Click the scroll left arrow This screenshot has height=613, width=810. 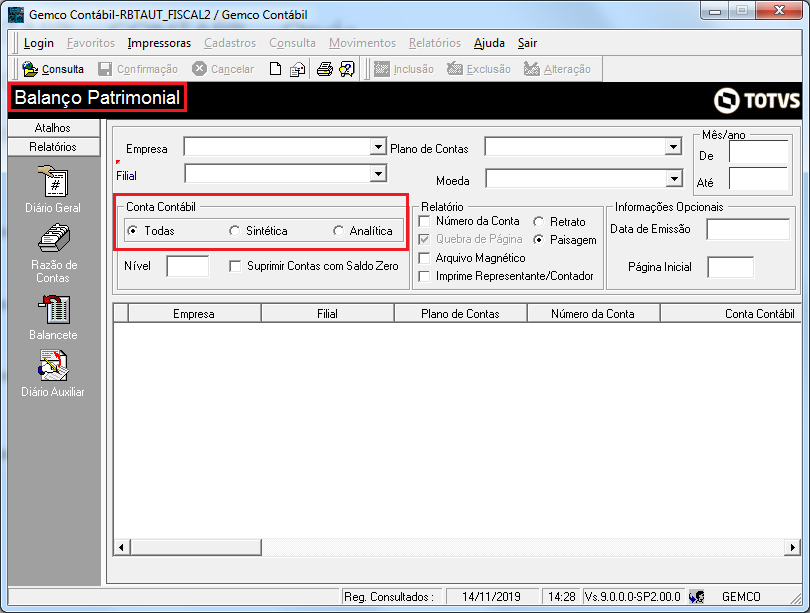click(121, 547)
